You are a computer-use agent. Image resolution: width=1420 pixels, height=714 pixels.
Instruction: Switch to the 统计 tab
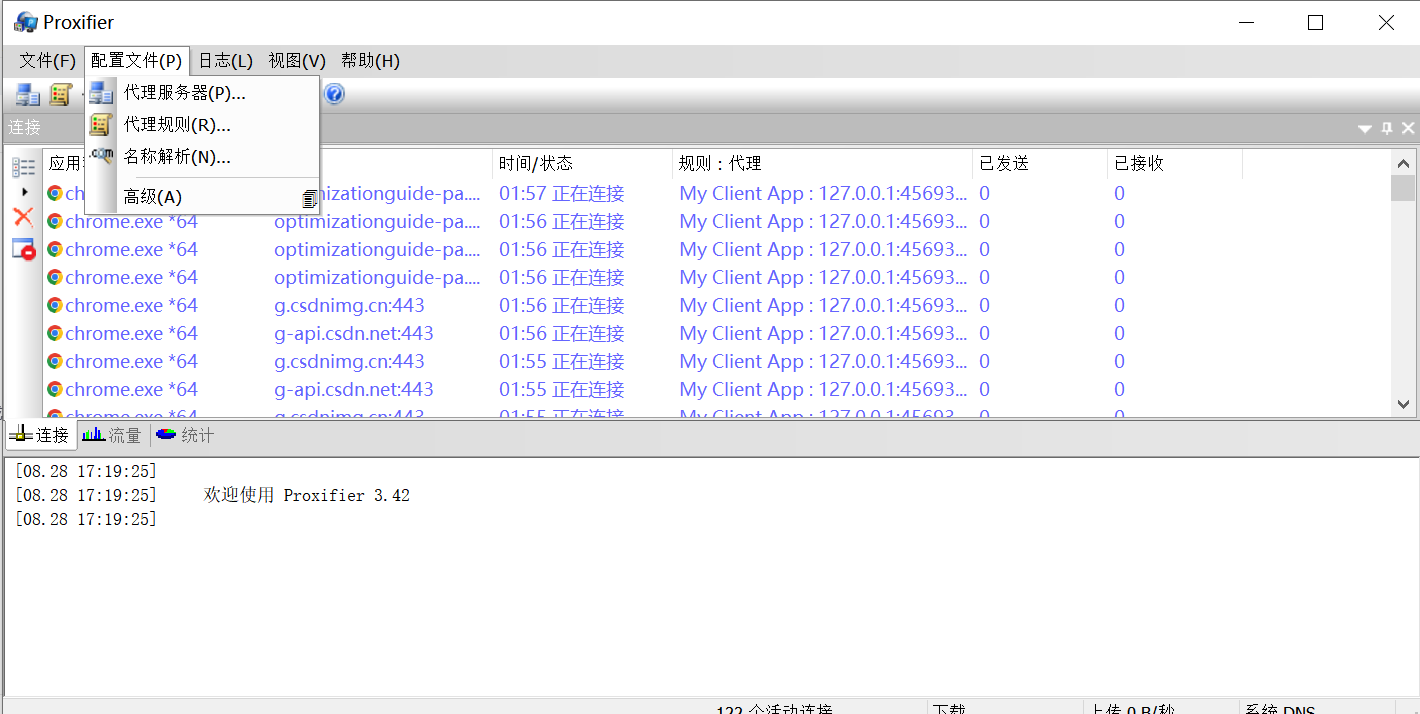coord(185,435)
